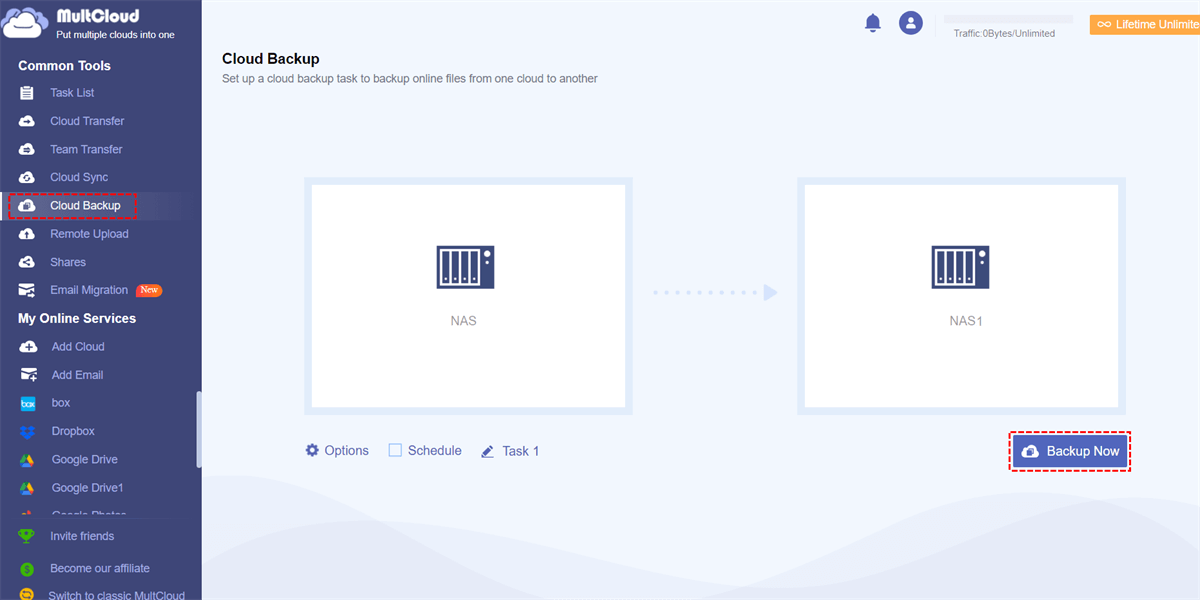1200x600 pixels.
Task: Click the Remote Upload icon
Action: click(28, 234)
